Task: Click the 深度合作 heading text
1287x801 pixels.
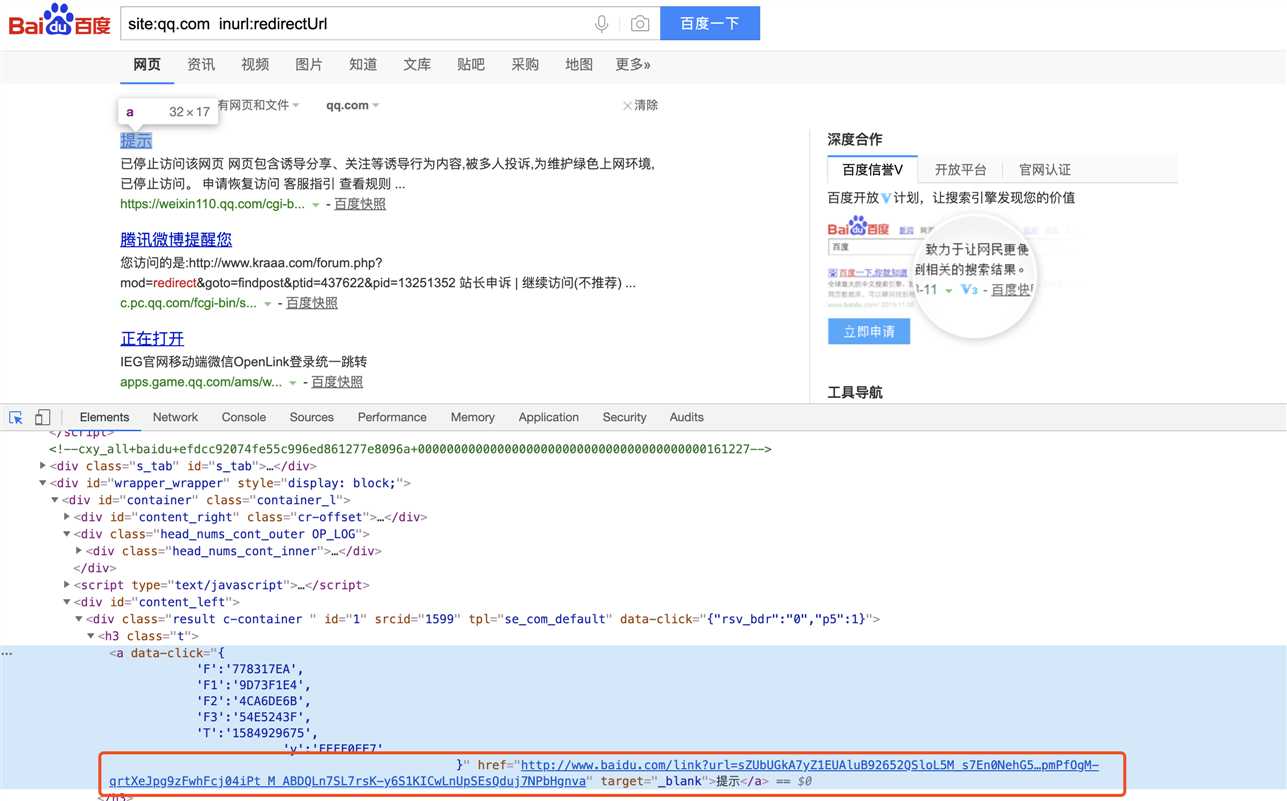Action: coord(855,139)
